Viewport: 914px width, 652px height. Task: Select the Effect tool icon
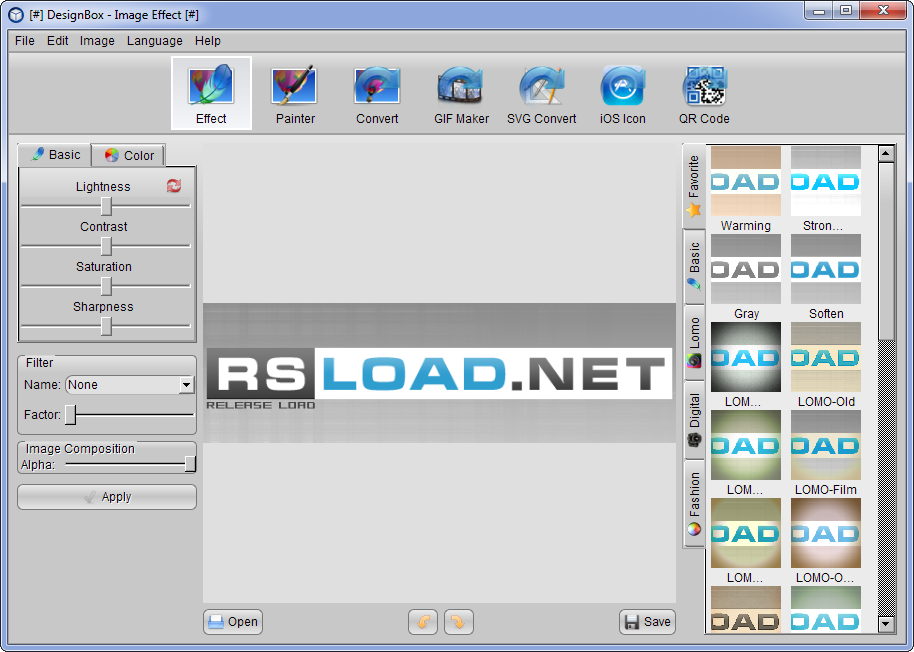[x=211, y=93]
